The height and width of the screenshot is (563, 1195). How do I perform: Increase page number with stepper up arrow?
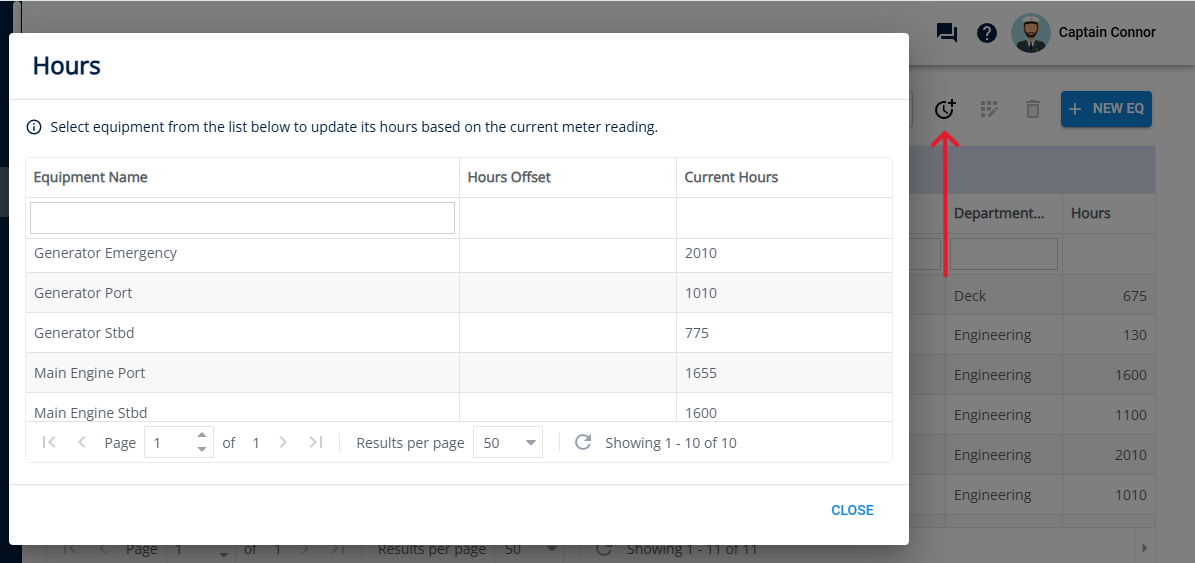click(x=202, y=435)
